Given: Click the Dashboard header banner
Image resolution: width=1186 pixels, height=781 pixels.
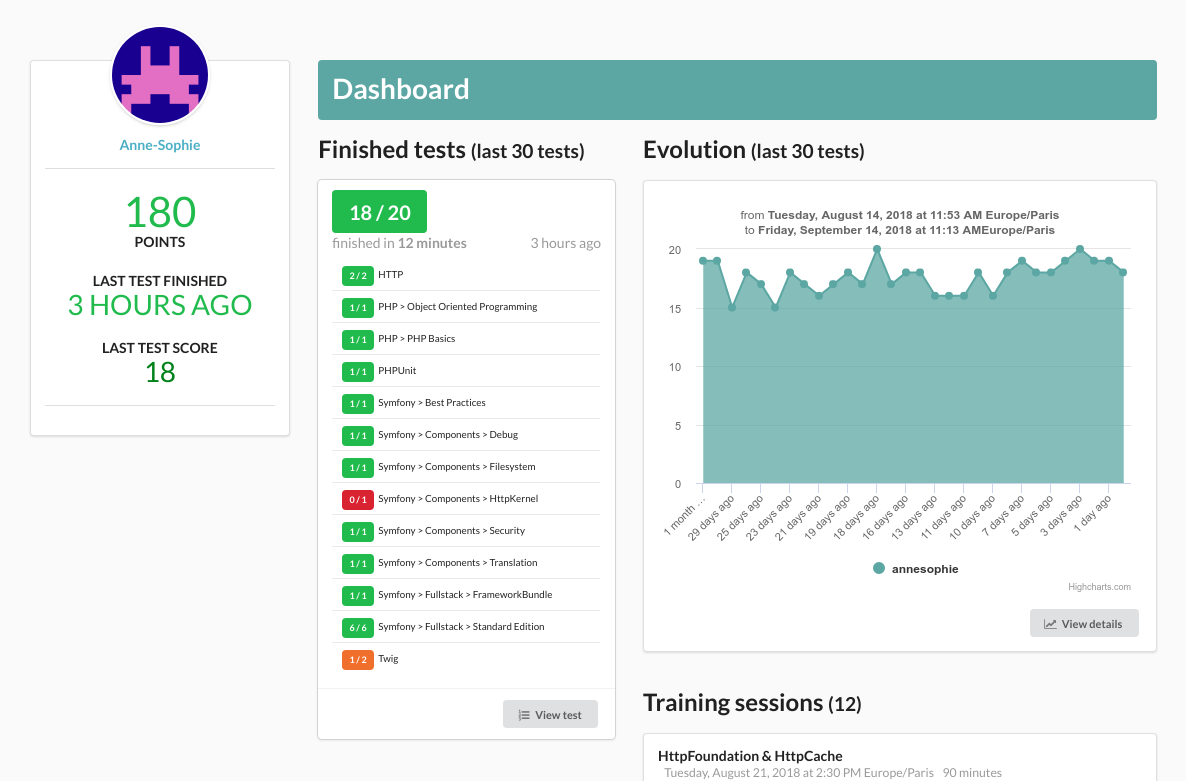Looking at the screenshot, I should point(737,89).
